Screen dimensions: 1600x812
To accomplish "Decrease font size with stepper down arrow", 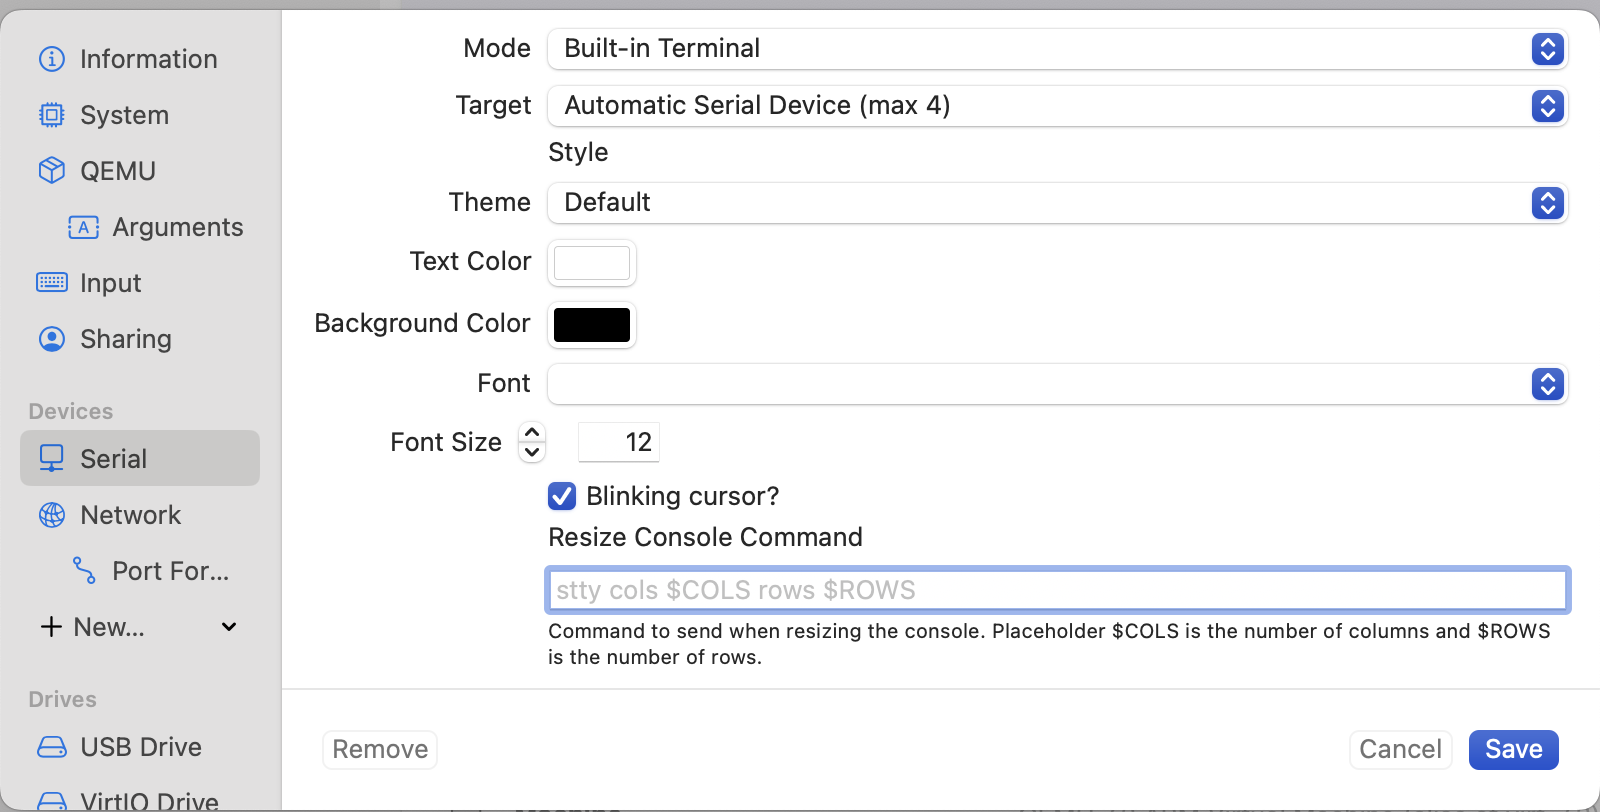I will [532, 452].
